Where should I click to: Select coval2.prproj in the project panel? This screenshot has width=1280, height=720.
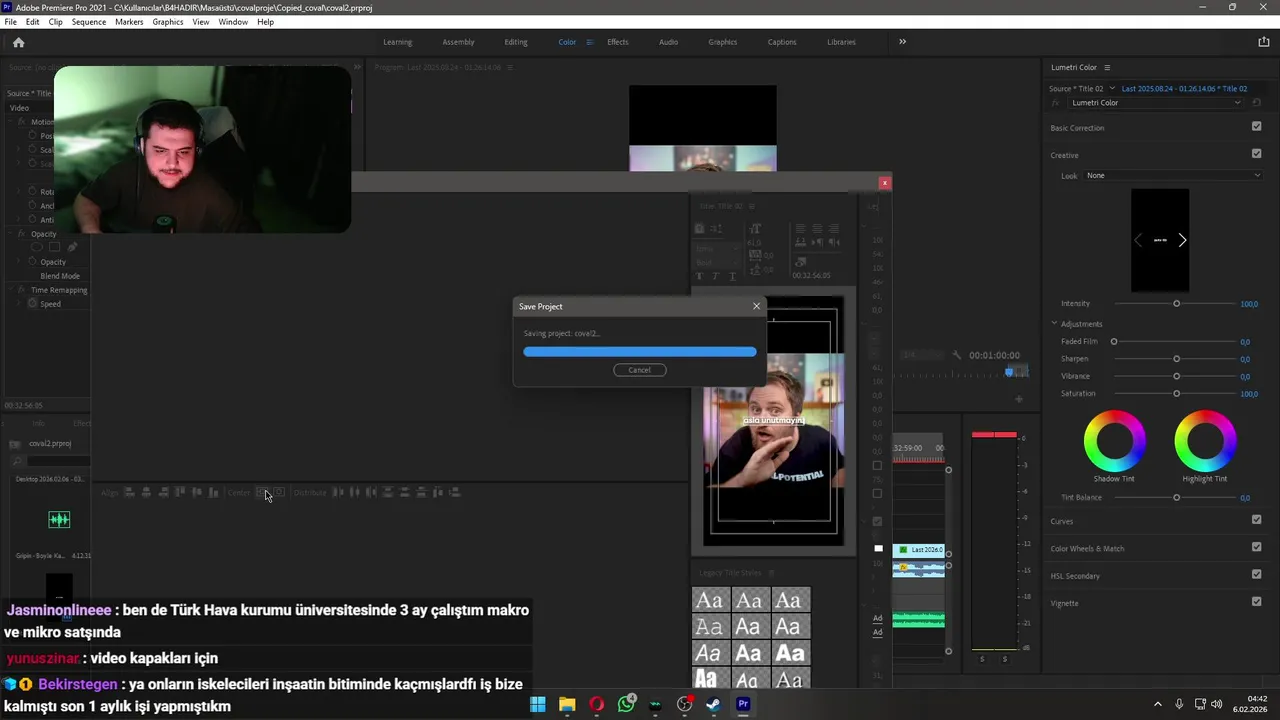[50, 443]
